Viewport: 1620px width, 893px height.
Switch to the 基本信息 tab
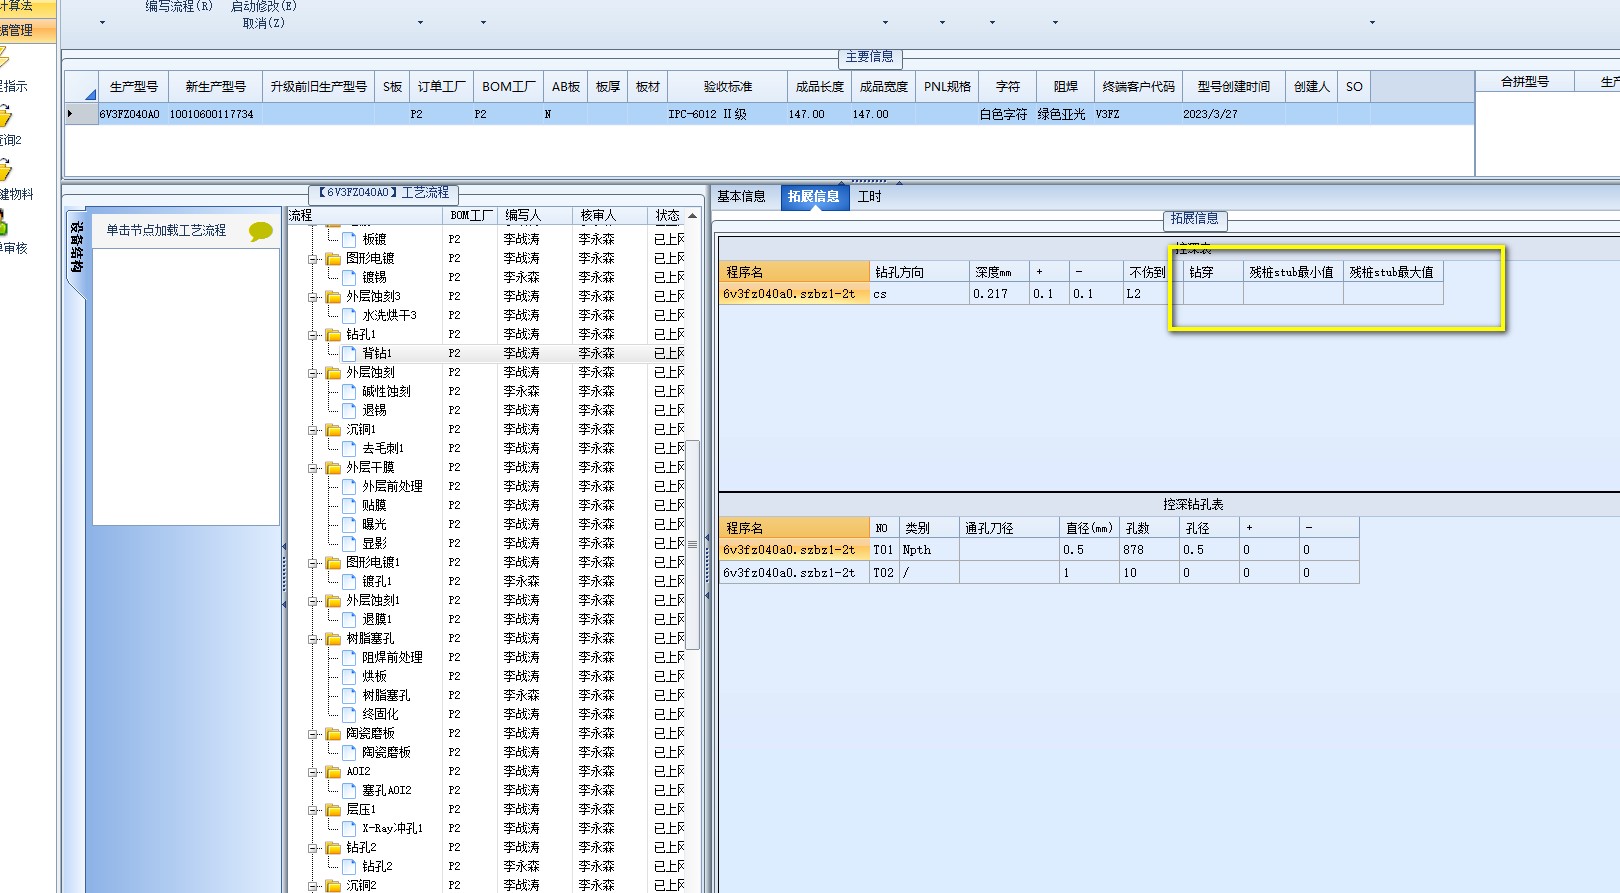tap(741, 197)
